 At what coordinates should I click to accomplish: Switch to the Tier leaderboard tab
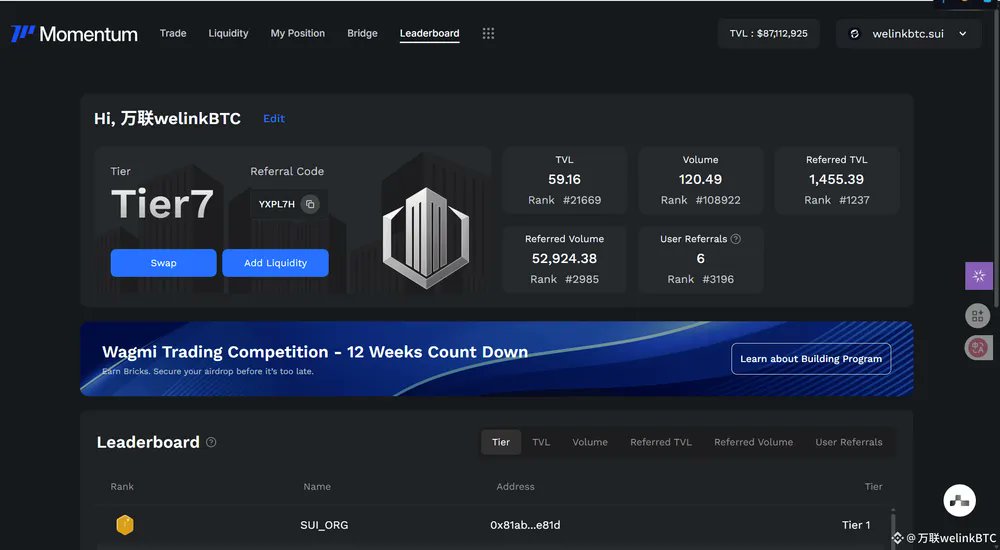click(501, 442)
